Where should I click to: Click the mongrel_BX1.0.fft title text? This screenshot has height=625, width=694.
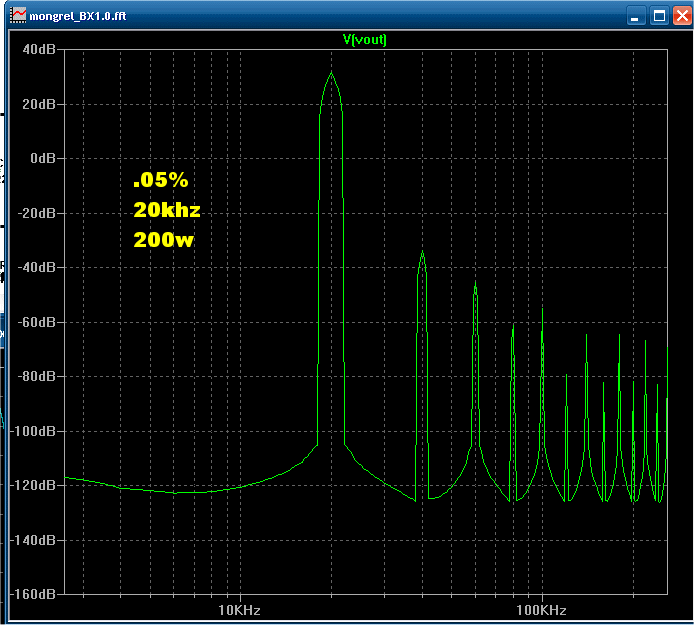click(x=78, y=16)
